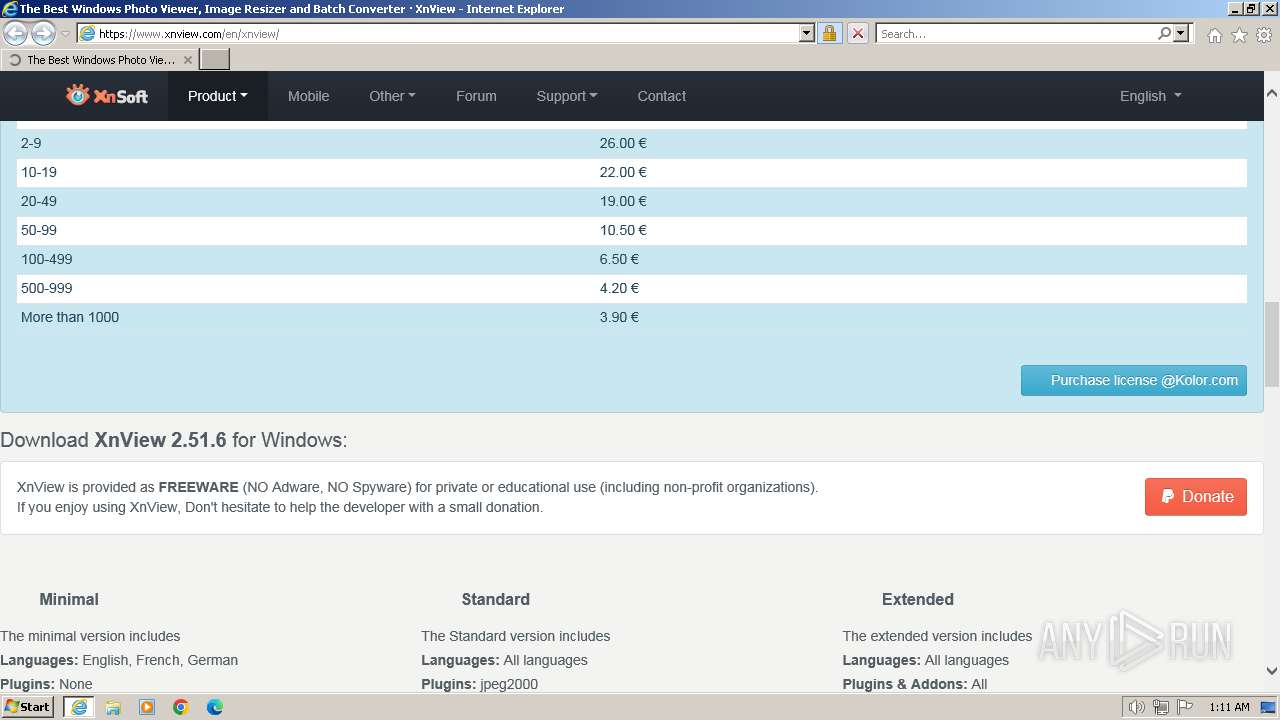This screenshot has width=1280, height=720.
Task: Show the desktop via taskbar corner icon
Action: tap(1269, 707)
